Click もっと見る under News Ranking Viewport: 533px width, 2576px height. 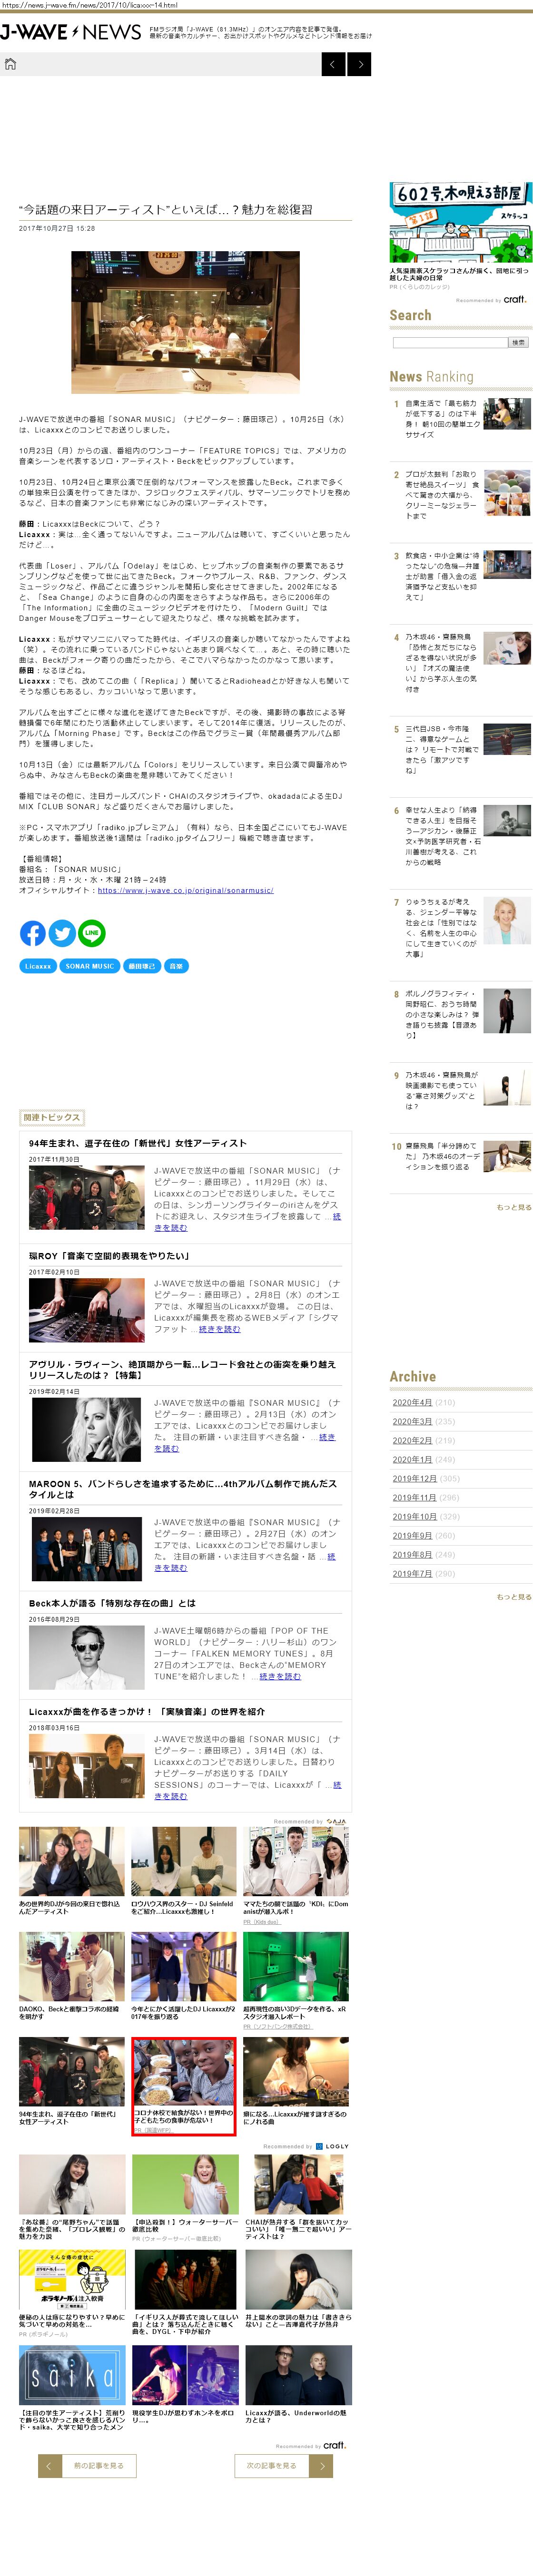coord(514,1207)
